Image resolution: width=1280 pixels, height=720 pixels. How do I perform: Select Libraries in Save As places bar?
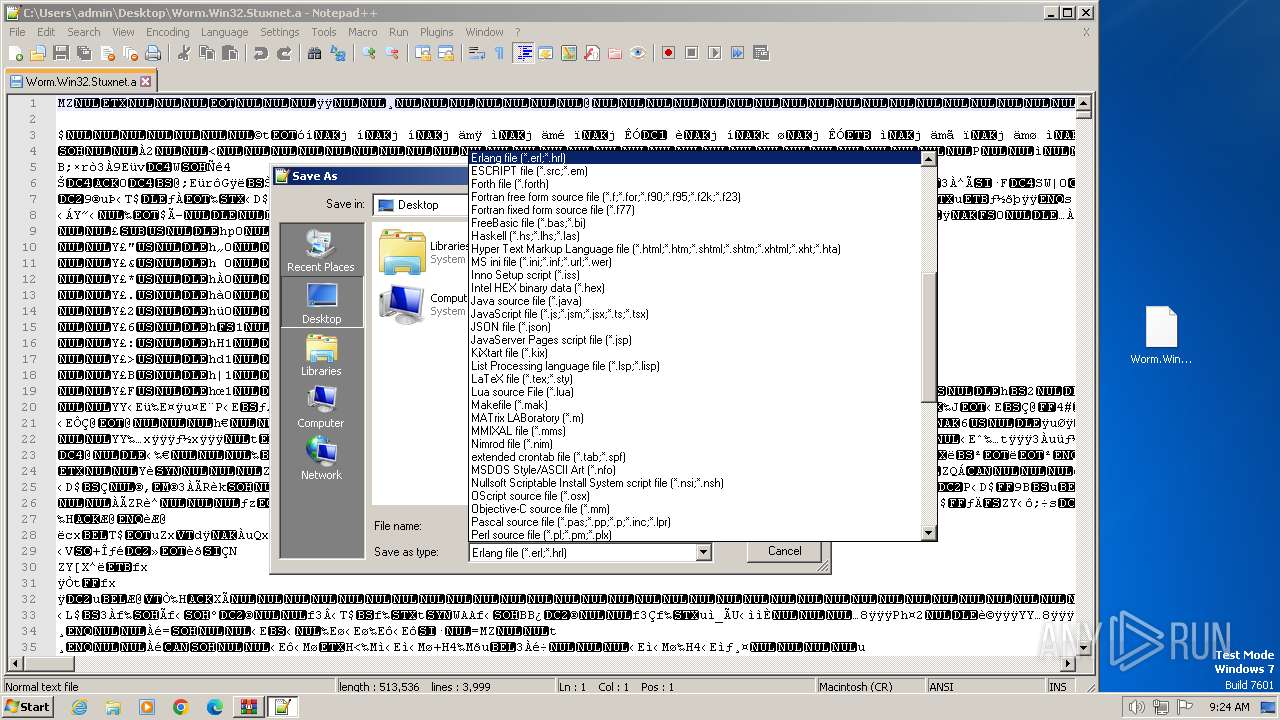pos(321,353)
